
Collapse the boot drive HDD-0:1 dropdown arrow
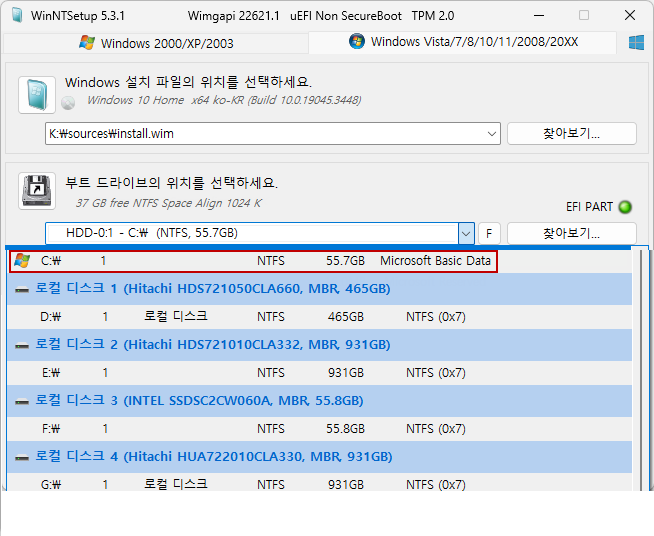click(466, 233)
